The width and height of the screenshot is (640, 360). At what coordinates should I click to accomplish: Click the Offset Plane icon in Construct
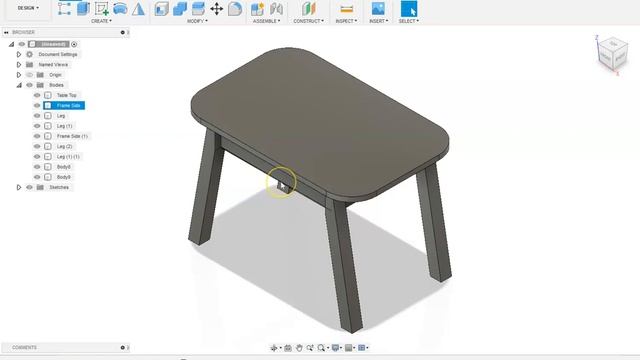tap(309, 9)
